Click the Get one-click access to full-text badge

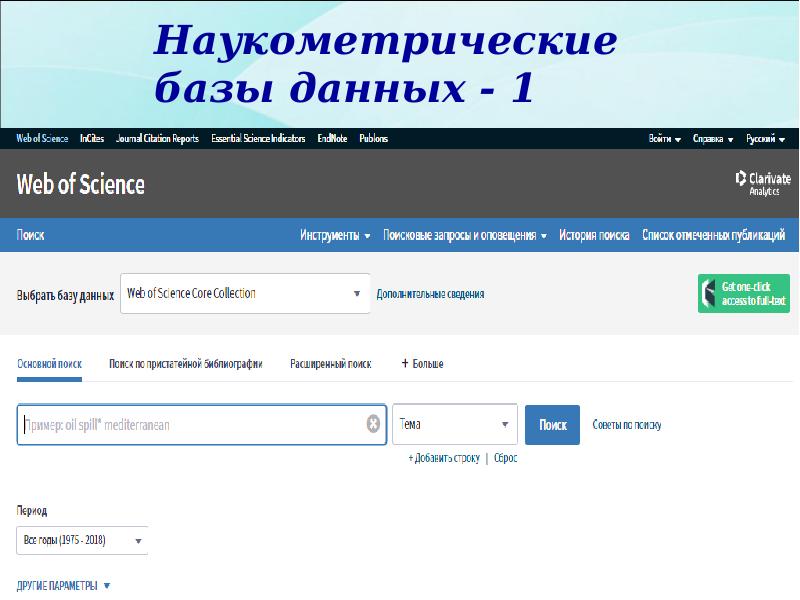[744, 293]
